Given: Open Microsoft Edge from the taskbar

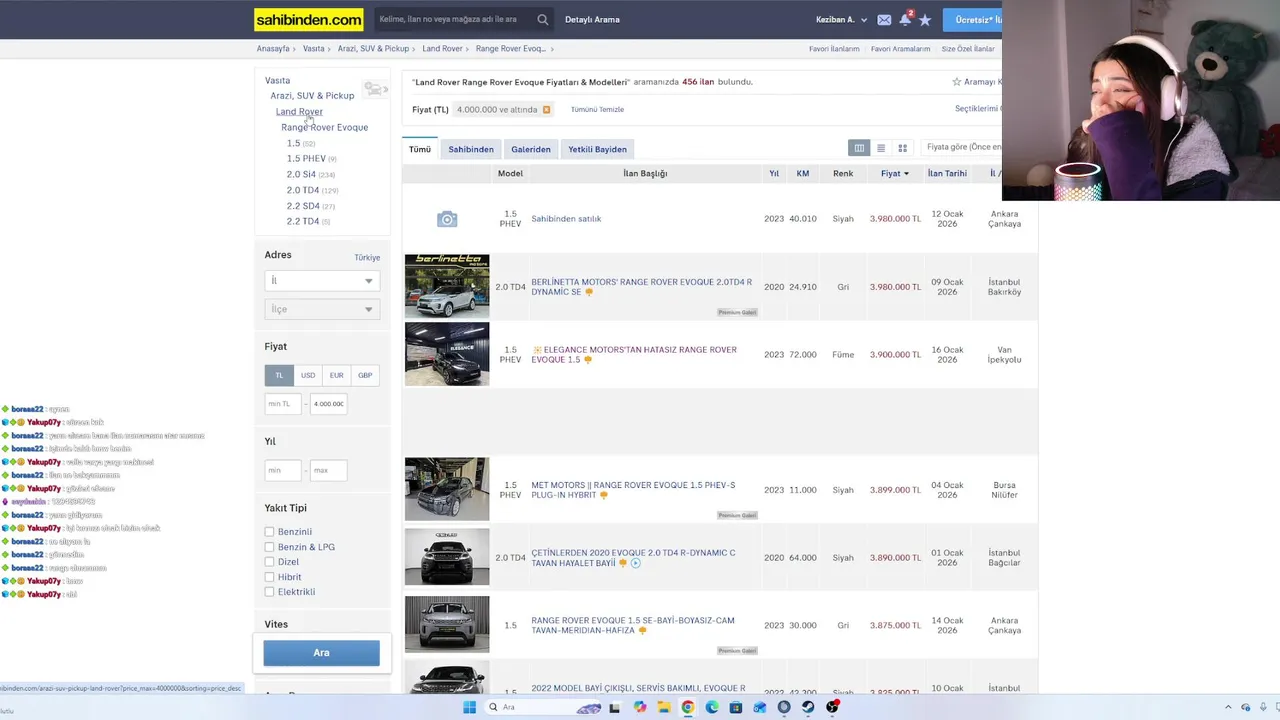Looking at the screenshot, I should (x=712, y=707).
